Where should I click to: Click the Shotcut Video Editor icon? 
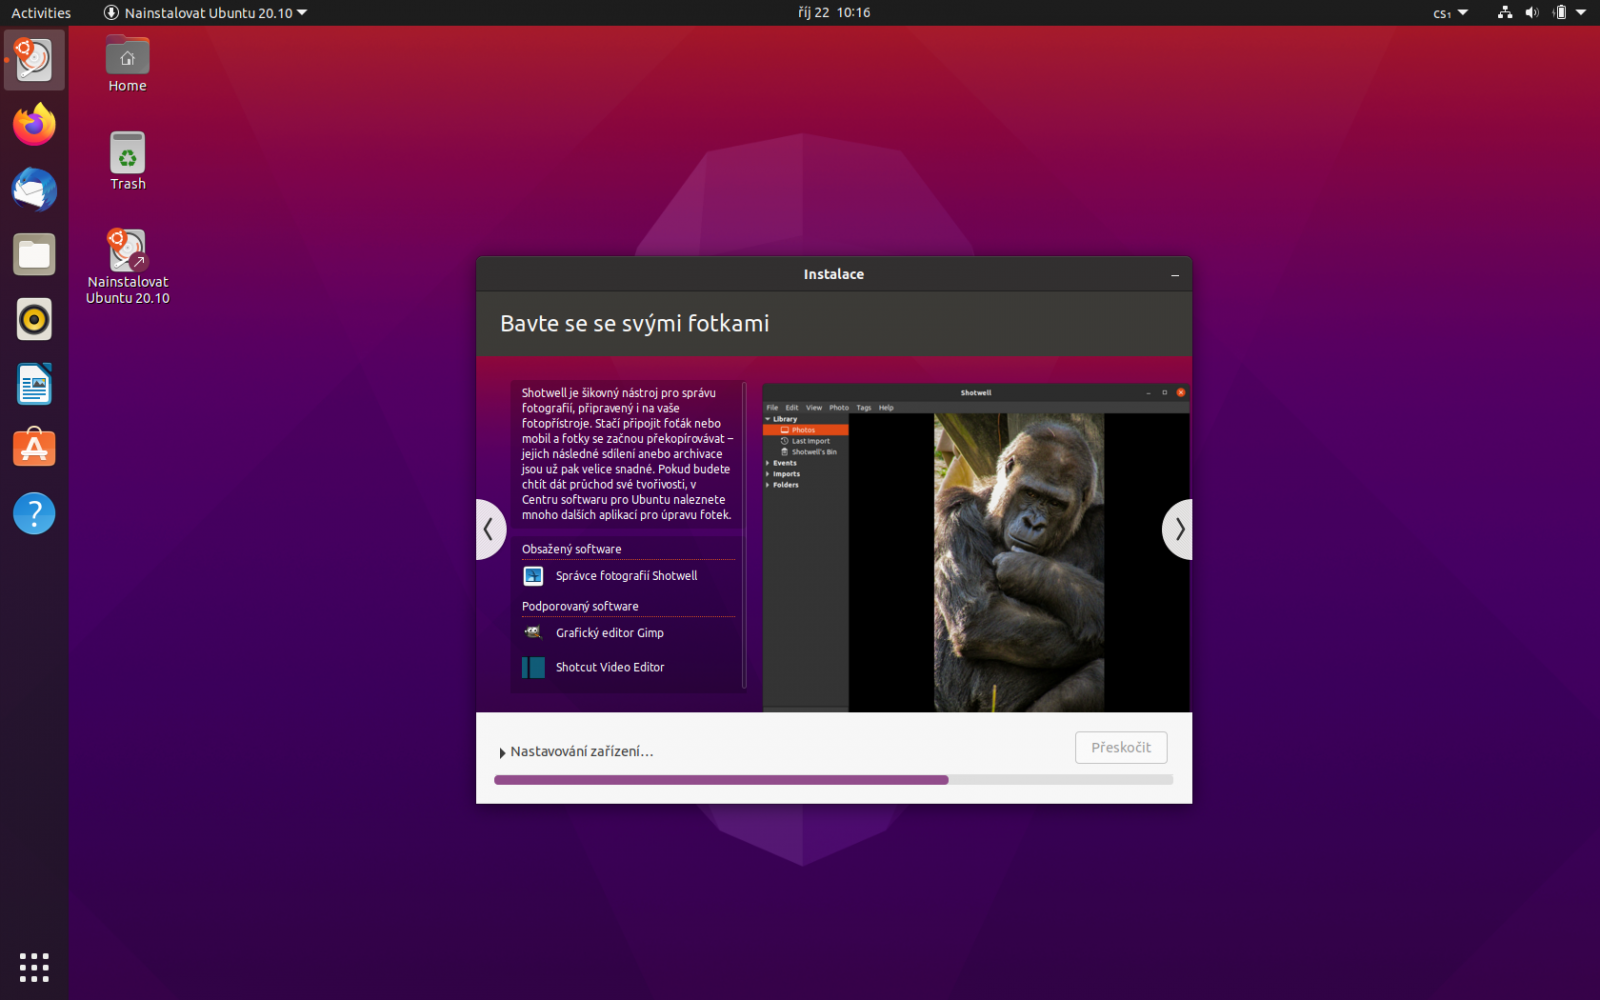[x=532, y=667]
